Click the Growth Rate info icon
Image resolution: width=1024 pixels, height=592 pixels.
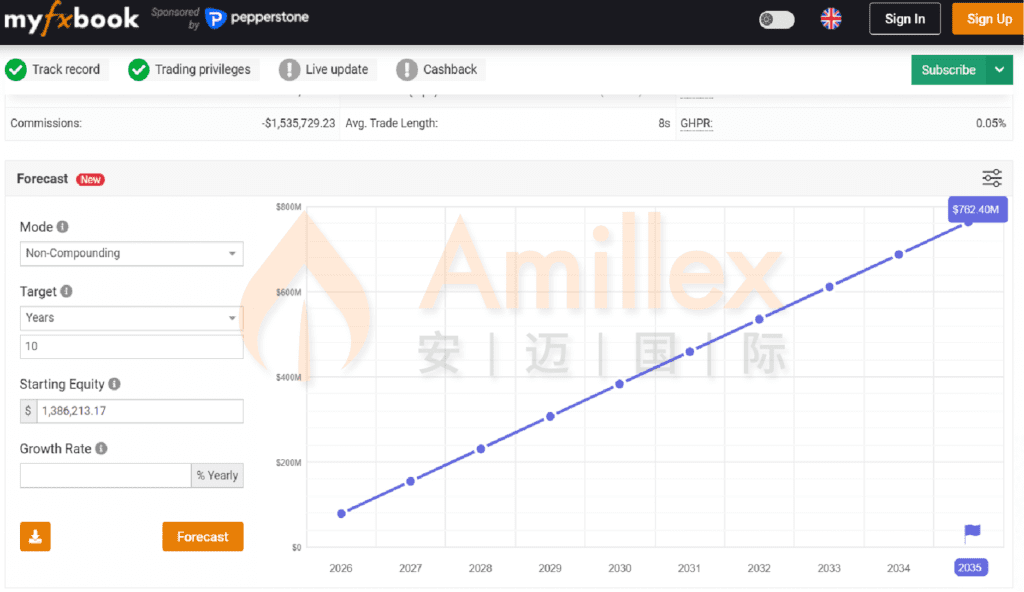tap(101, 449)
